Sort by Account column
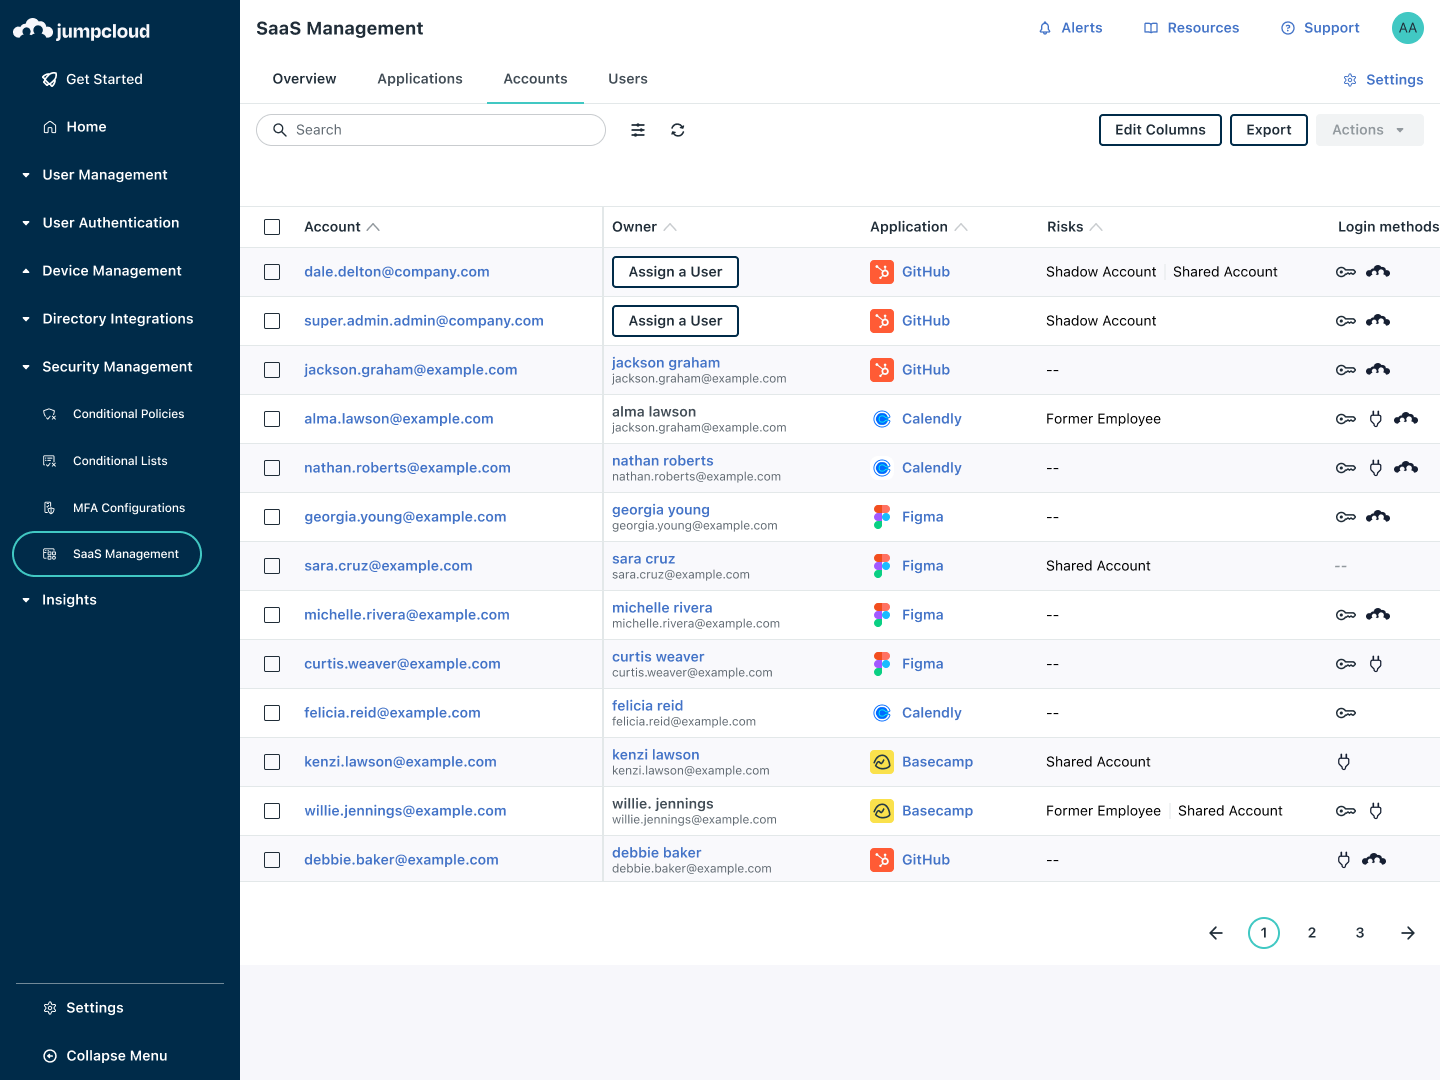 pos(342,227)
